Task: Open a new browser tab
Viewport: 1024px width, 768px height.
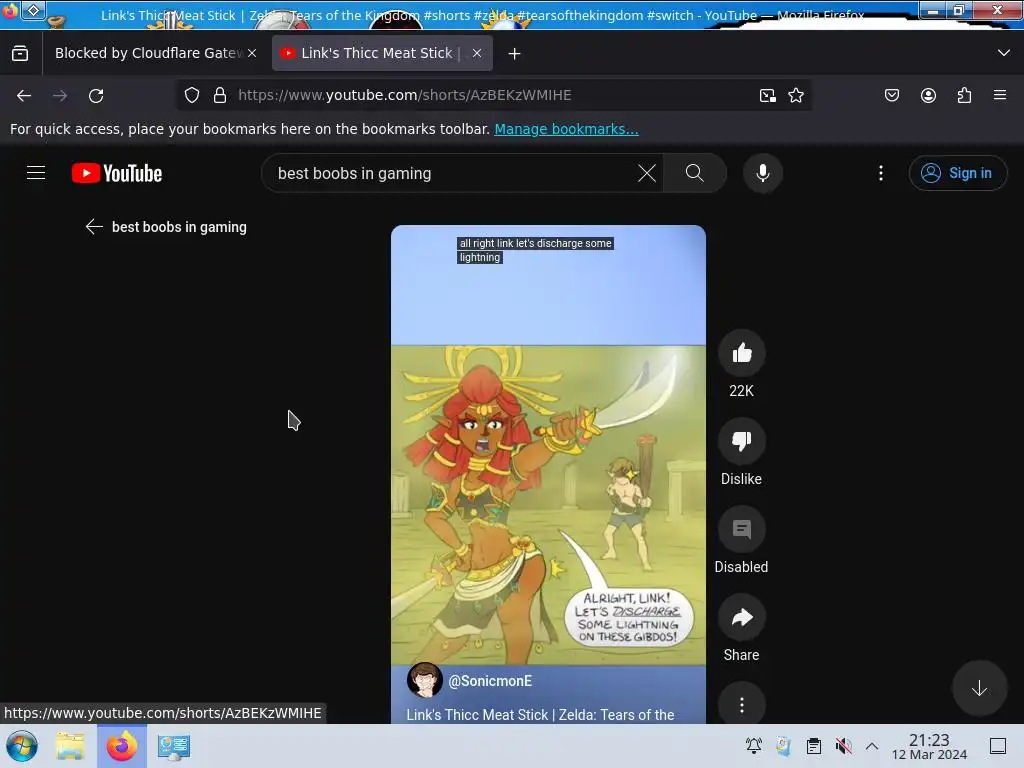Action: click(x=515, y=54)
